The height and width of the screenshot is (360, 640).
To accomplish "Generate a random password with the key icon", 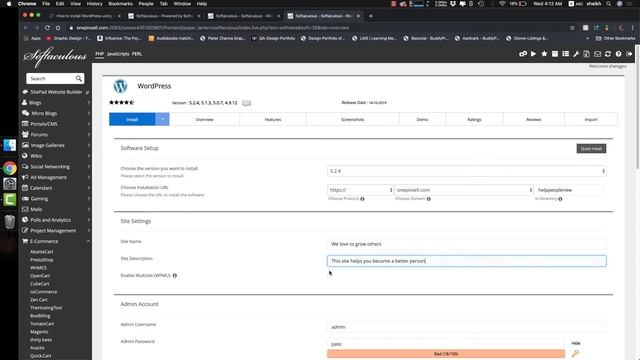I will point(576,353).
